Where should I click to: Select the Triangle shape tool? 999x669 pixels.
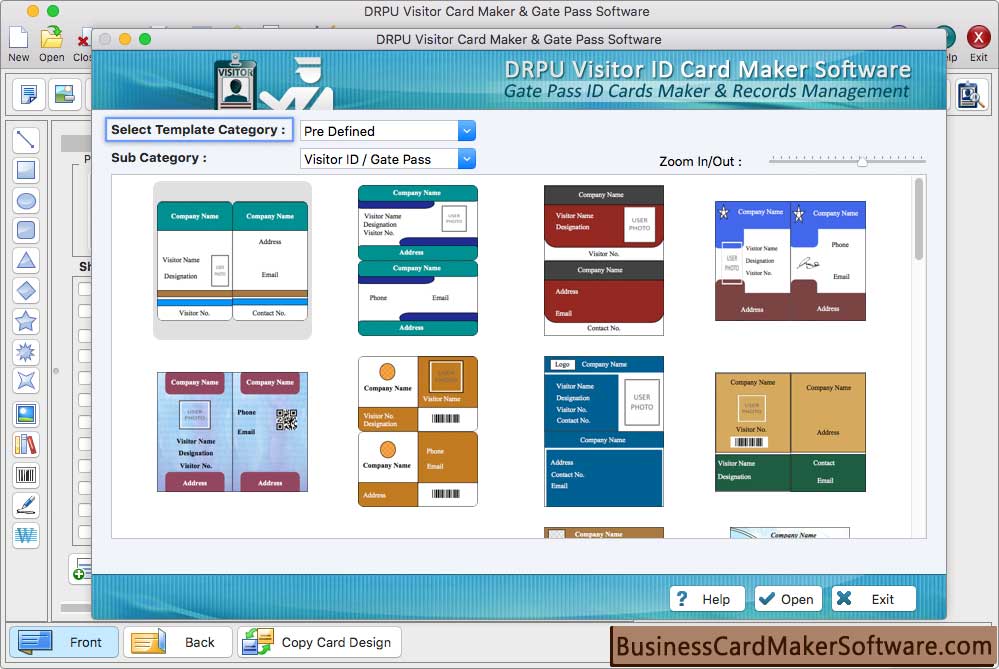(26, 261)
